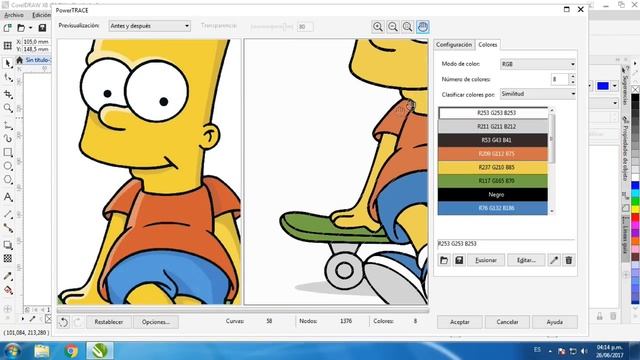The image size is (640, 360).
Task: Zoom in on the PowerTRACE preview
Action: [378, 27]
